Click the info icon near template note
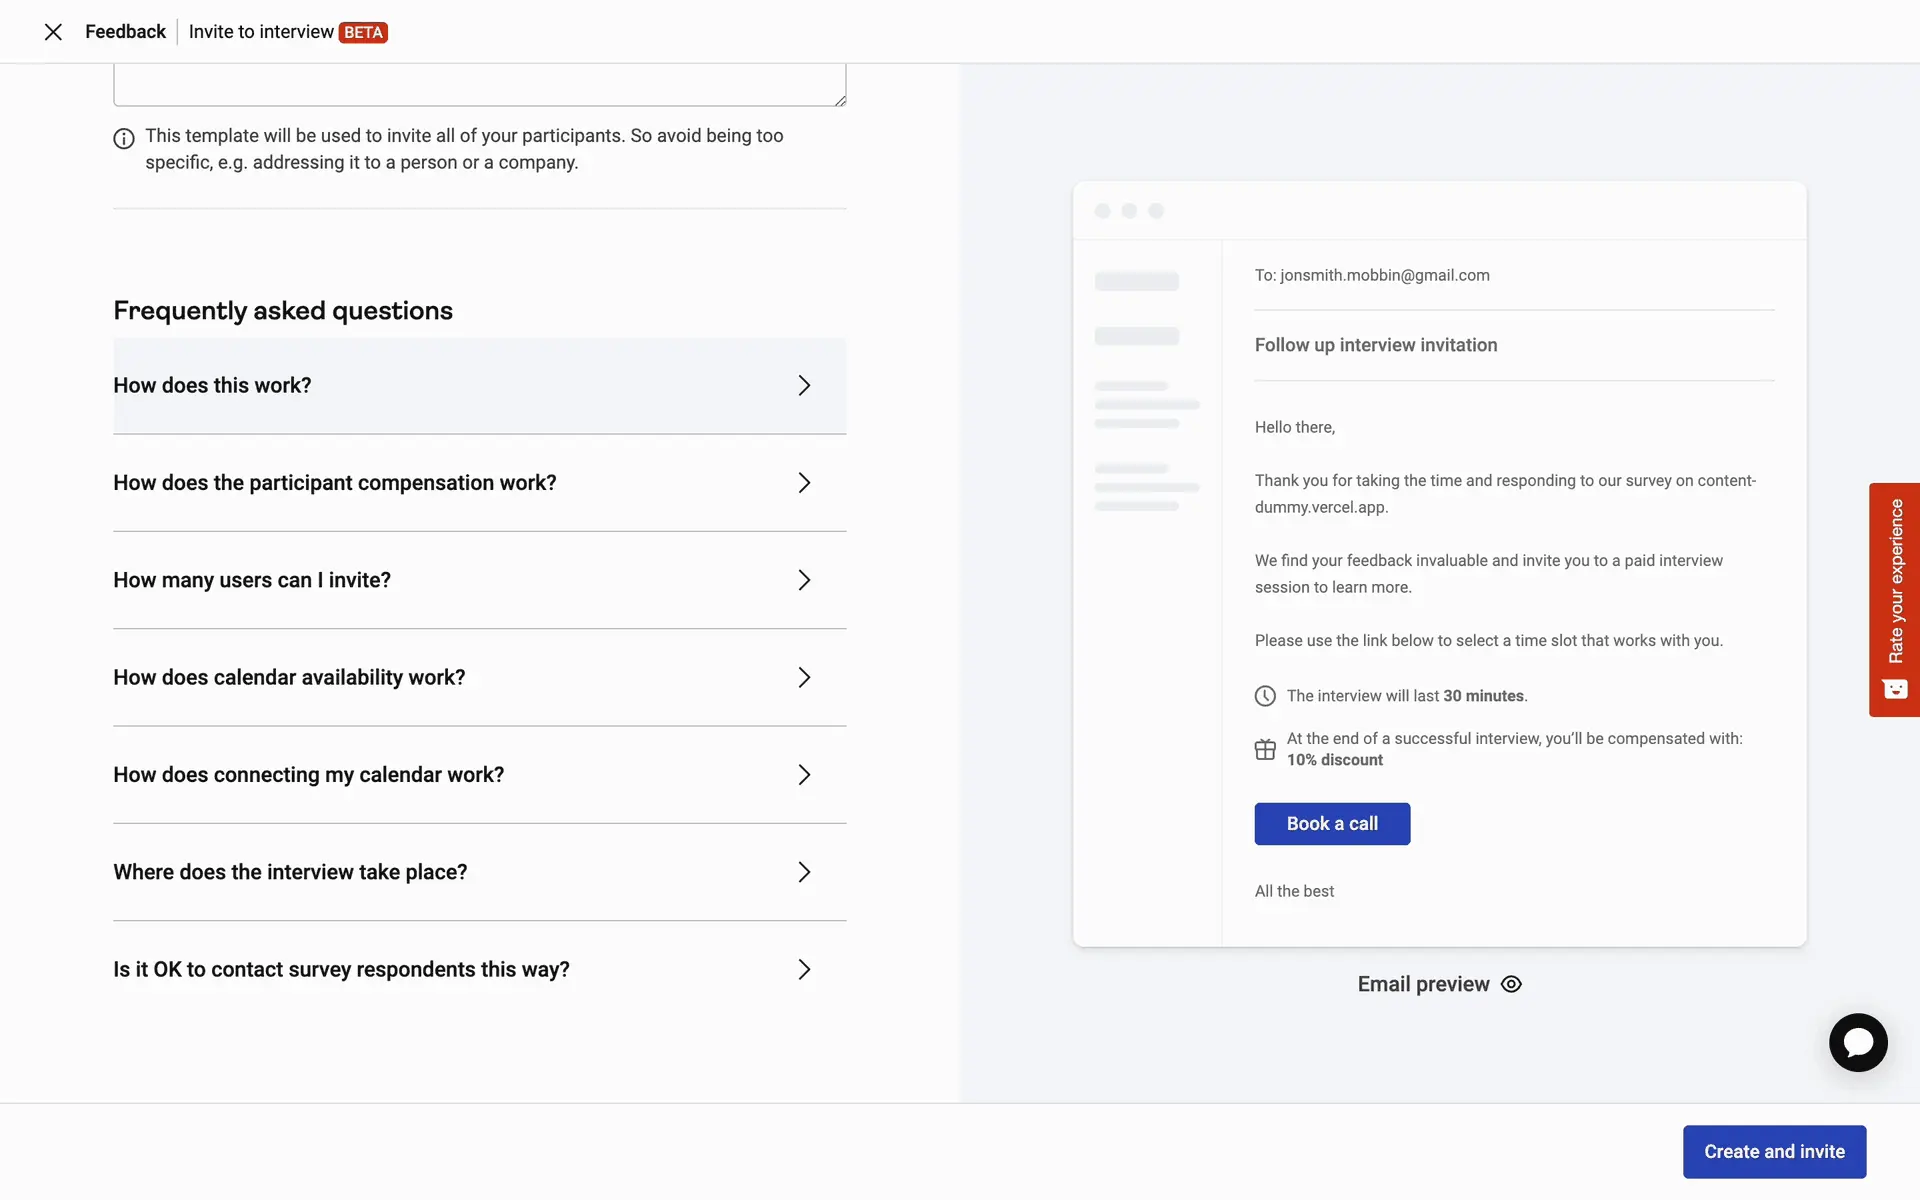This screenshot has width=1920, height=1200. point(124,139)
